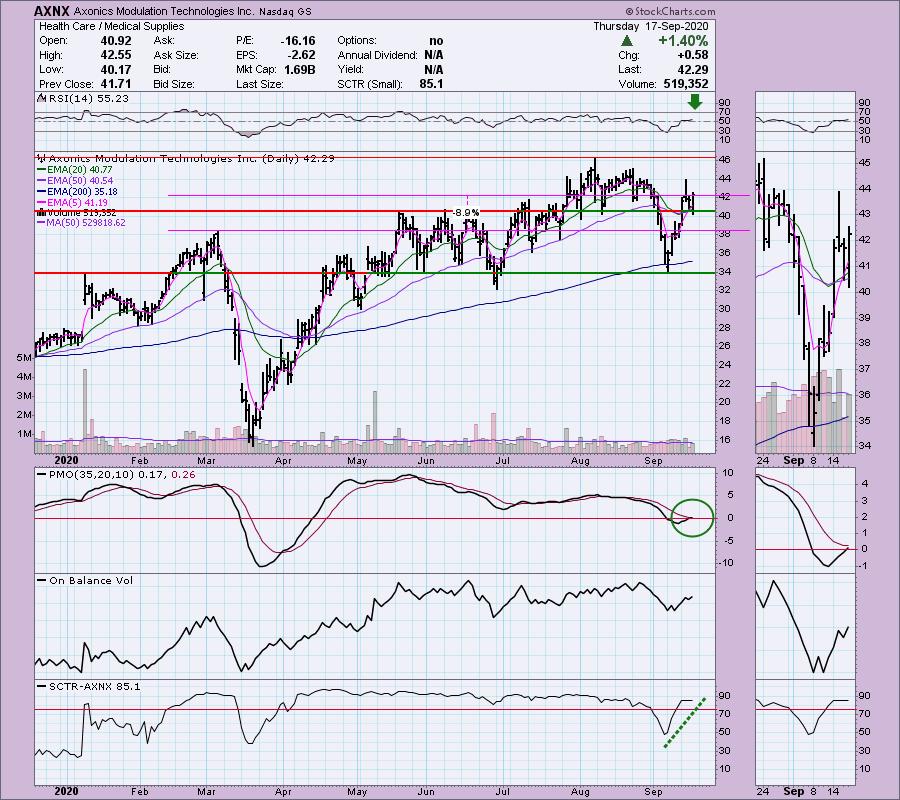
Task: Click the Yield label
Action: tap(351, 69)
